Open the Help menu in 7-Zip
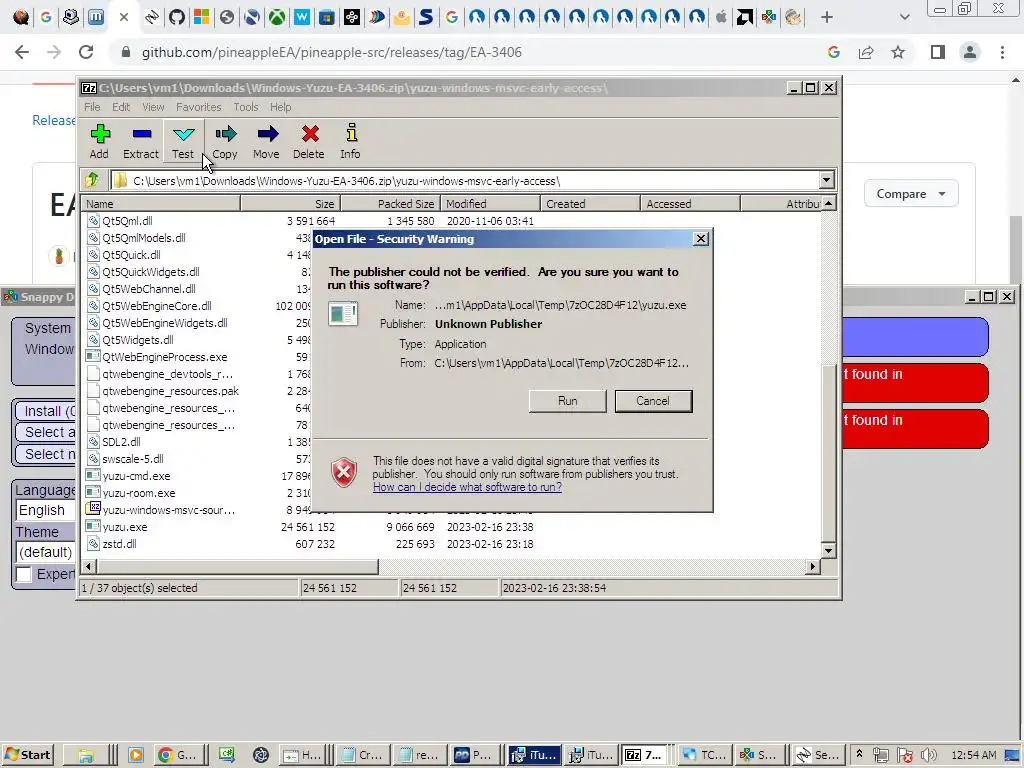The width and height of the screenshot is (1024, 768). (281, 107)
